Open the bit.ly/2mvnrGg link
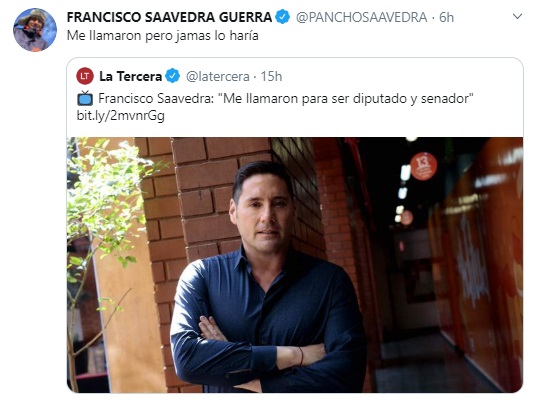 point(121,115)
